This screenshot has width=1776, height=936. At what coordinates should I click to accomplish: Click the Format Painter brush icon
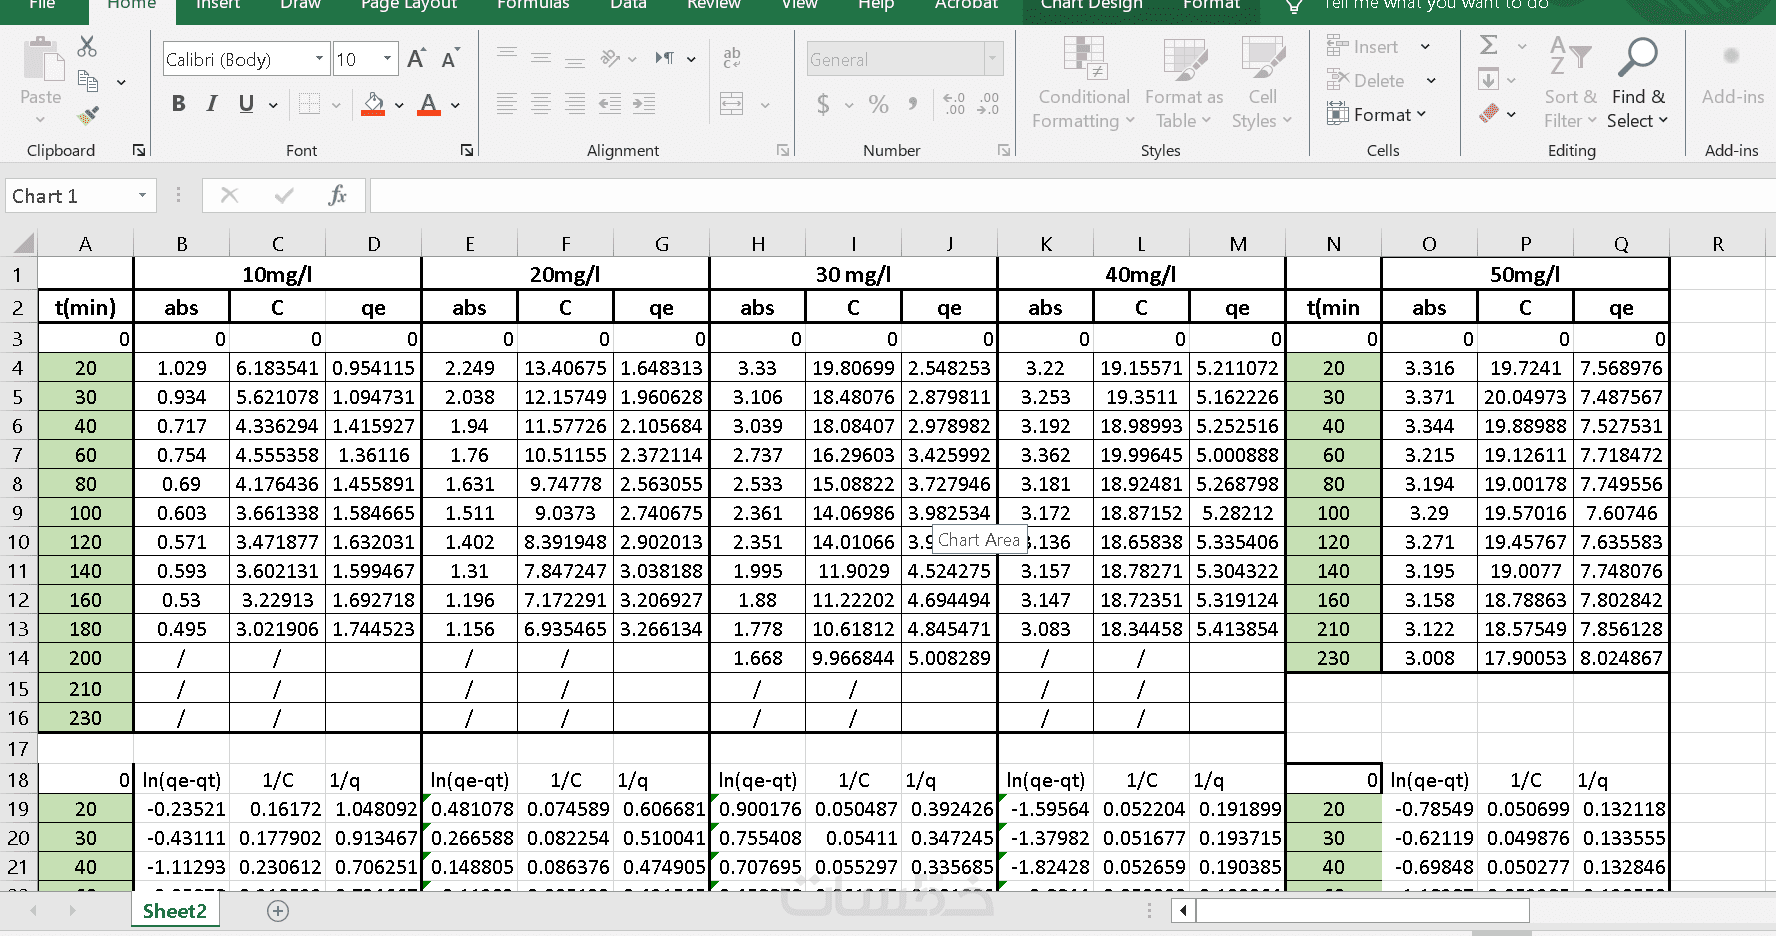88,116
